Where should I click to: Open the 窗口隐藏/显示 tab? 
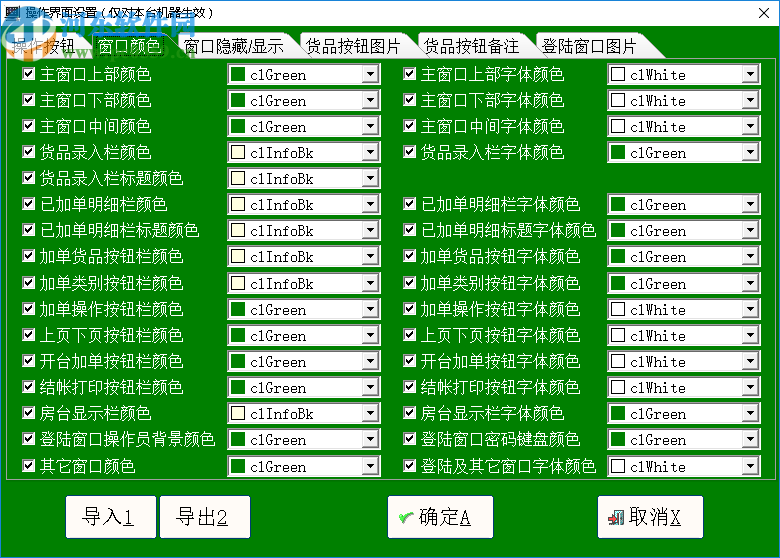[234, 46]
